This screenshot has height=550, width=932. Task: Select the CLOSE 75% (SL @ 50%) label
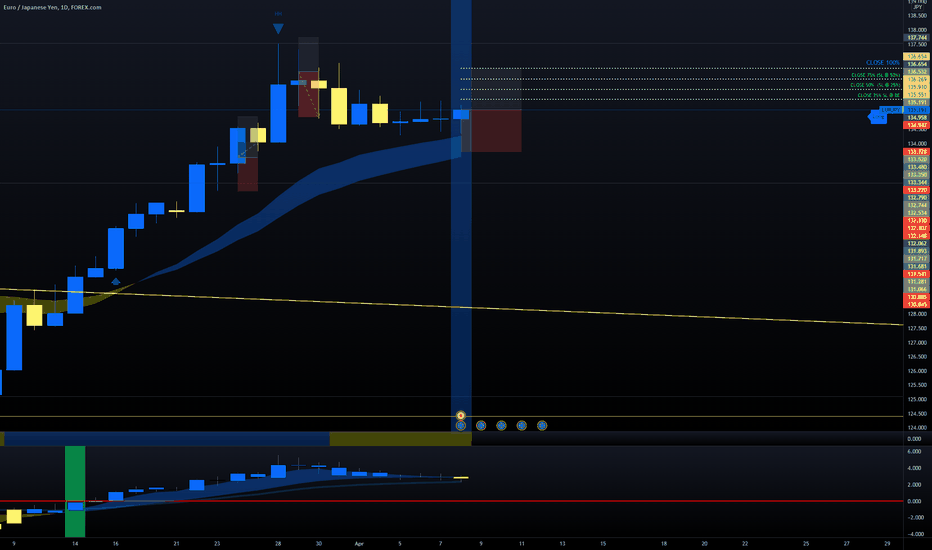[876, 76]
